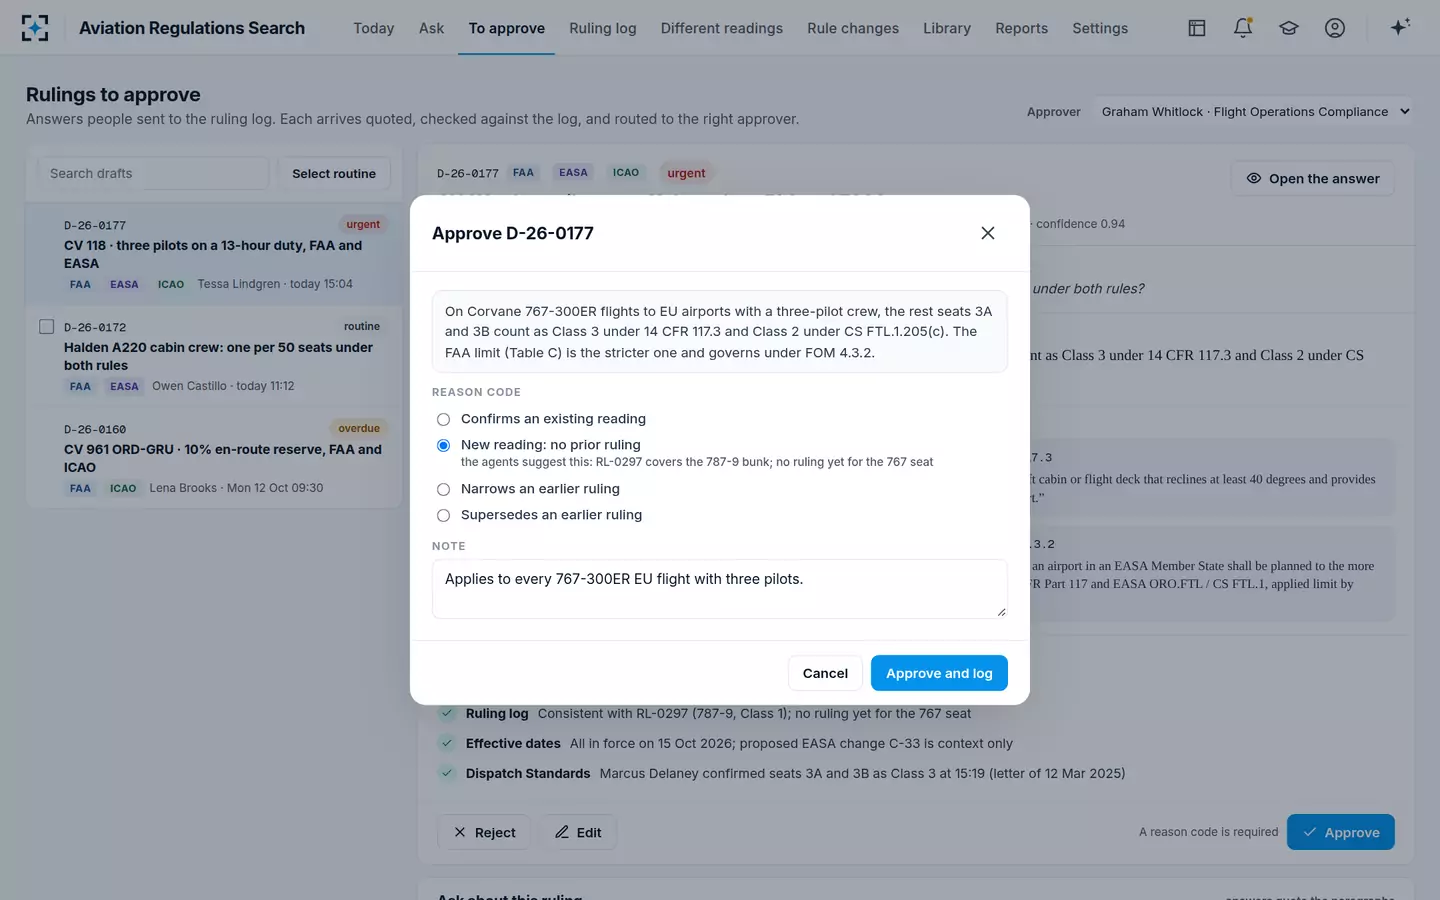Viewport: 1440px width, 900px height.
Task: Click the X icon on Reject button
Action: [460, 832]
